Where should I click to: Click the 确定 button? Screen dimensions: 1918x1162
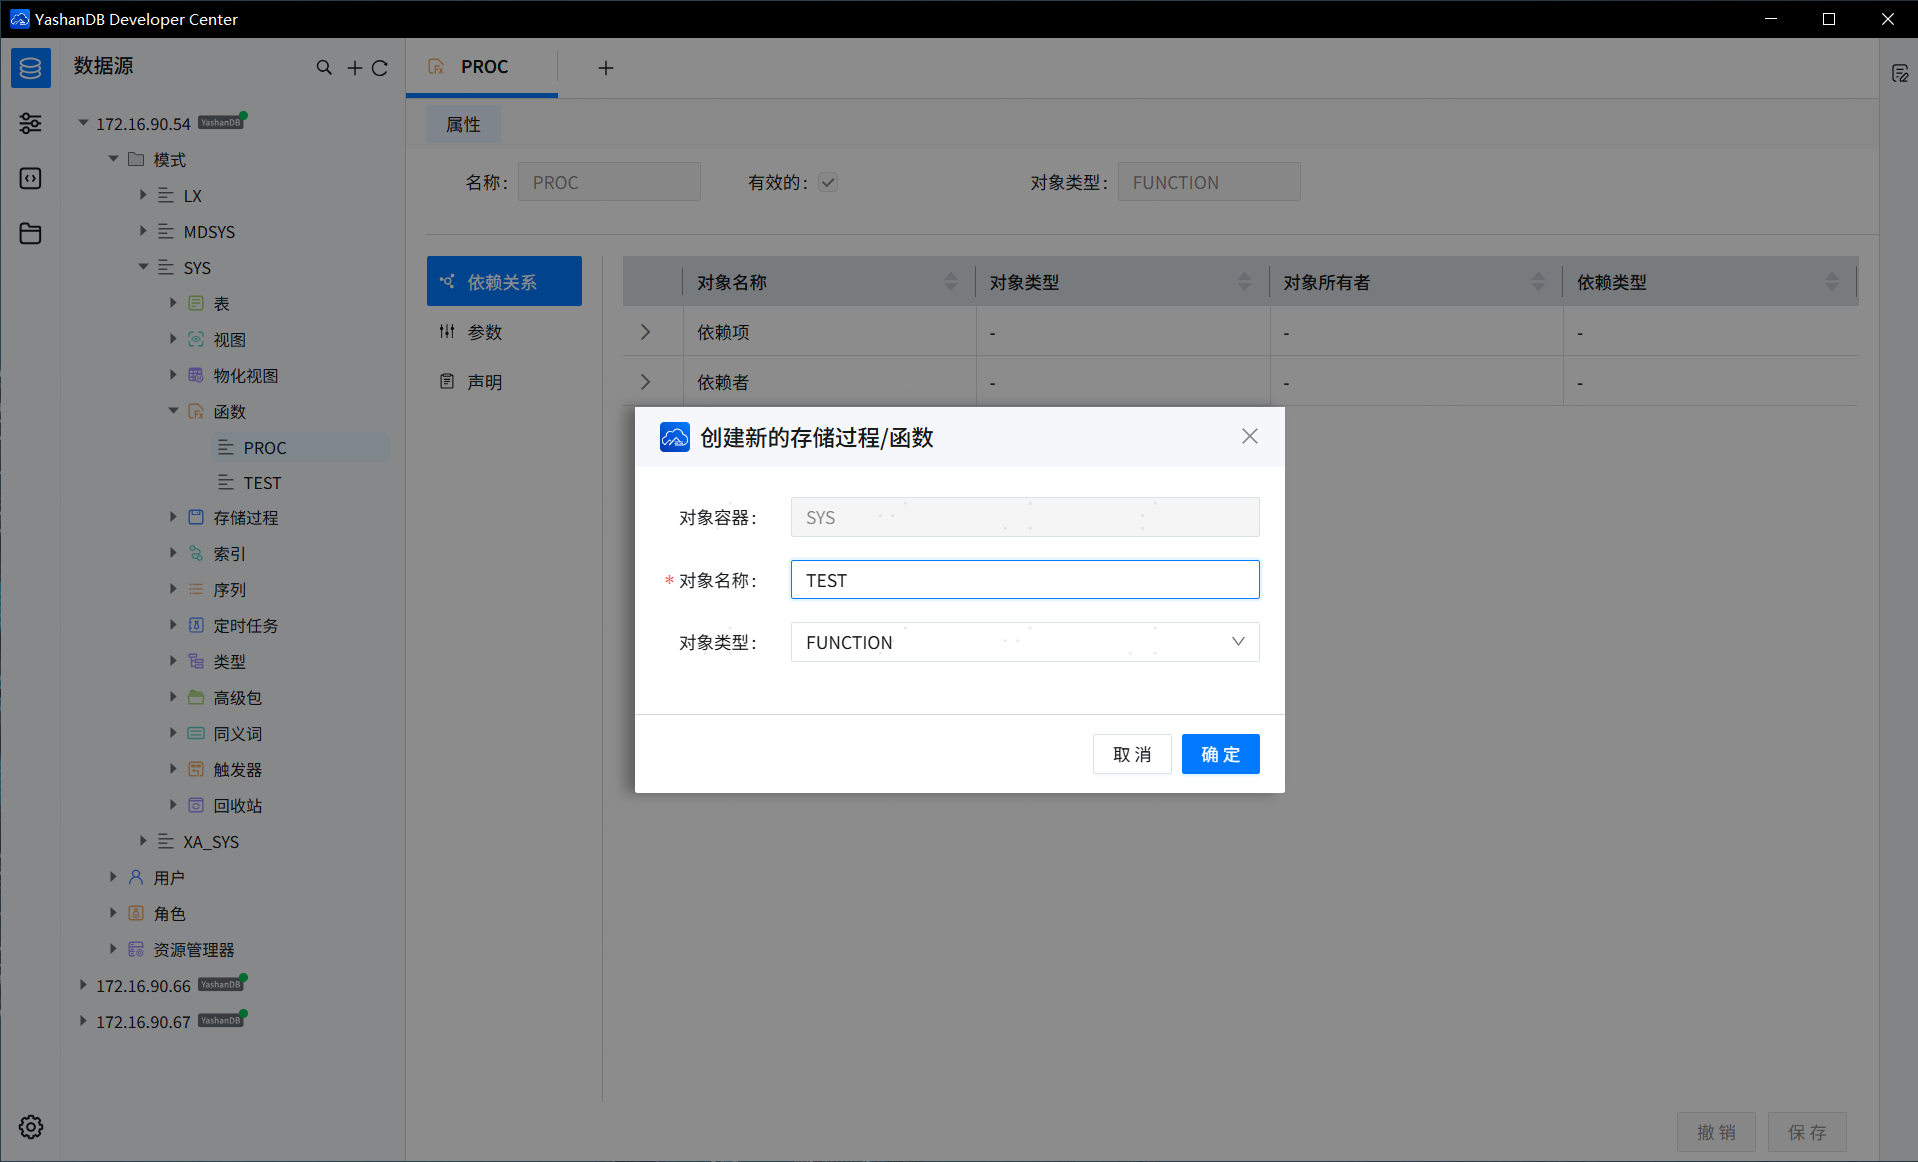[1221, 754]
